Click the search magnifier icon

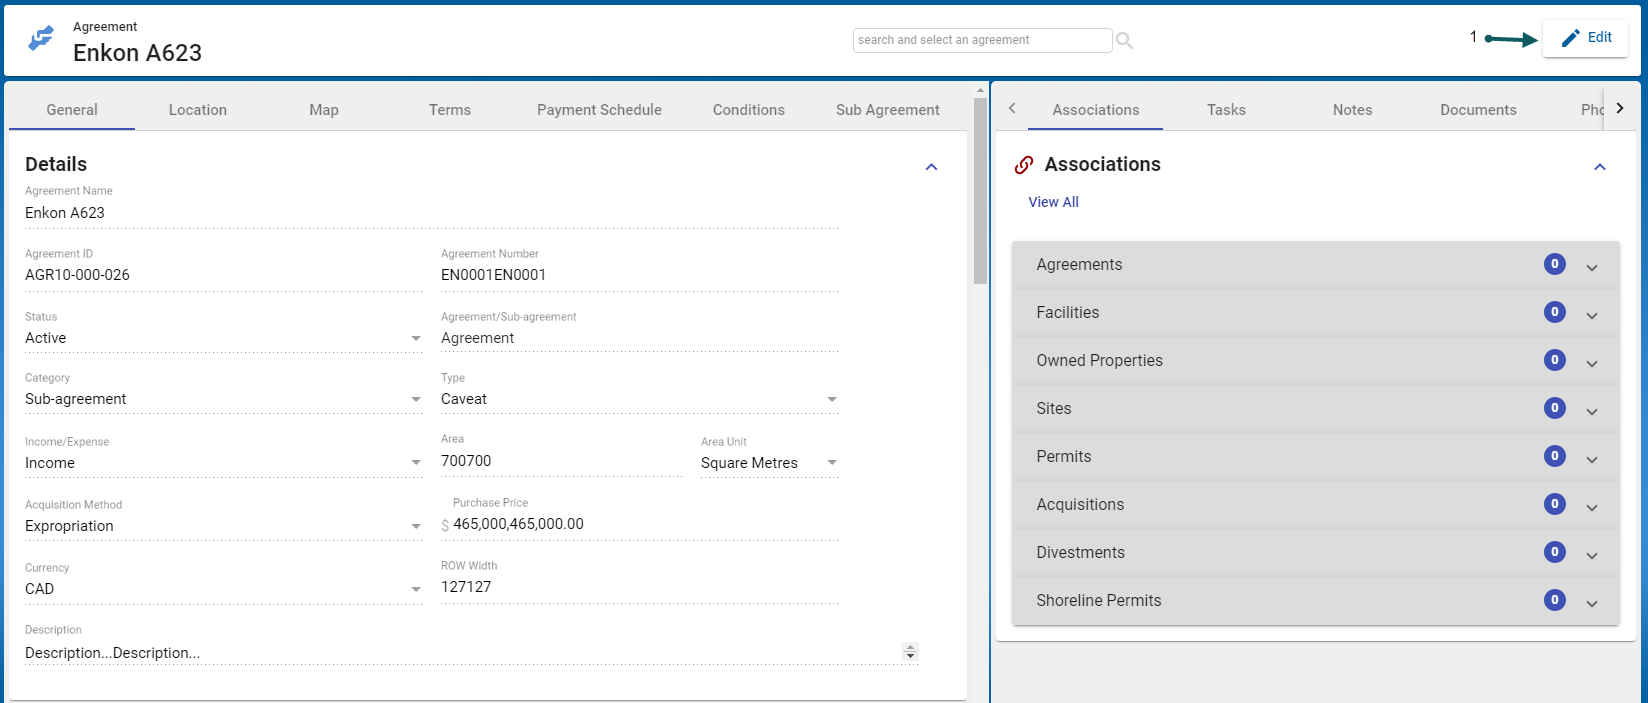(x=1125, y=41)
